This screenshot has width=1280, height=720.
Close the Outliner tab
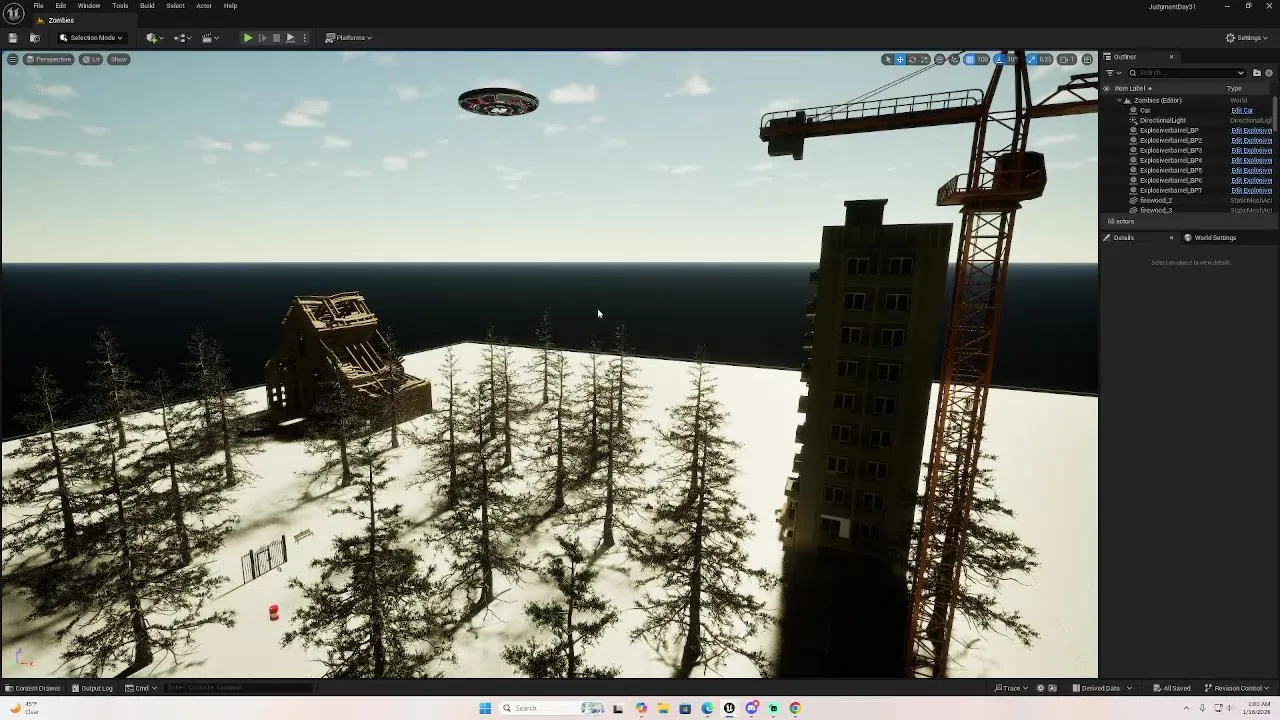[x=1171, y=57]
